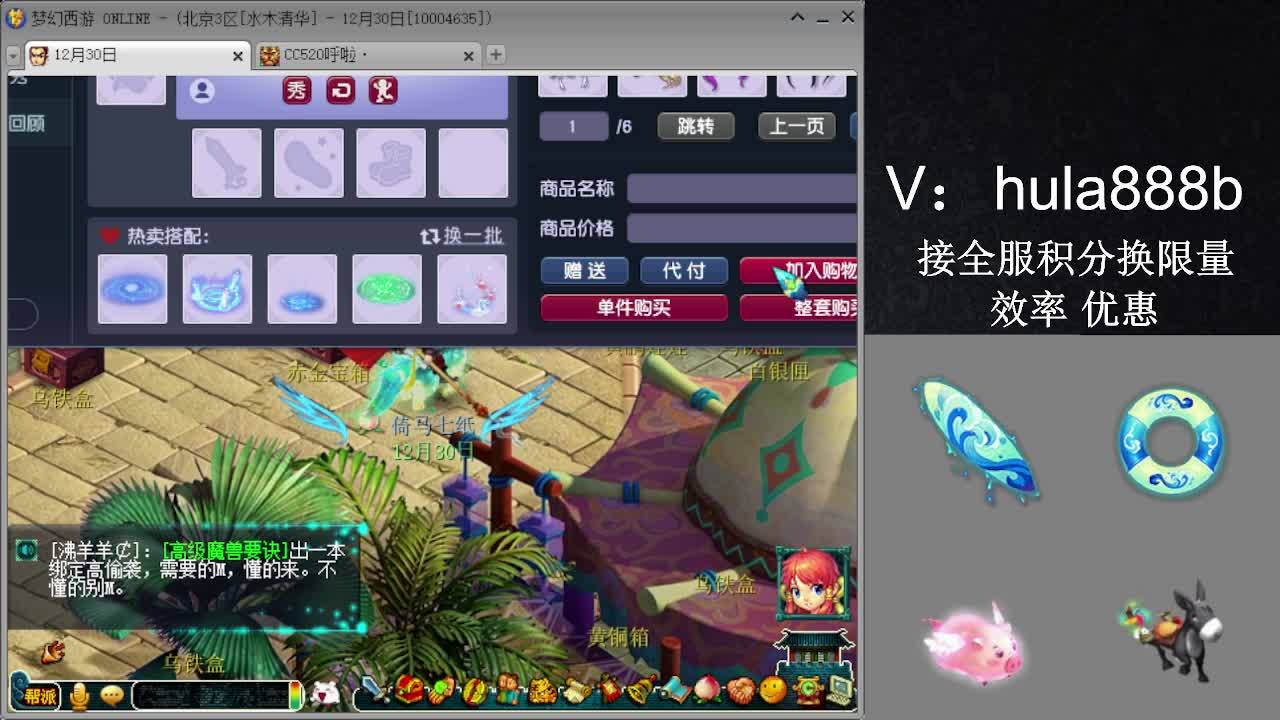The image size is (1280, 720).
Task: Click the rotate character icon beside 秀
Action: point(341,91)
